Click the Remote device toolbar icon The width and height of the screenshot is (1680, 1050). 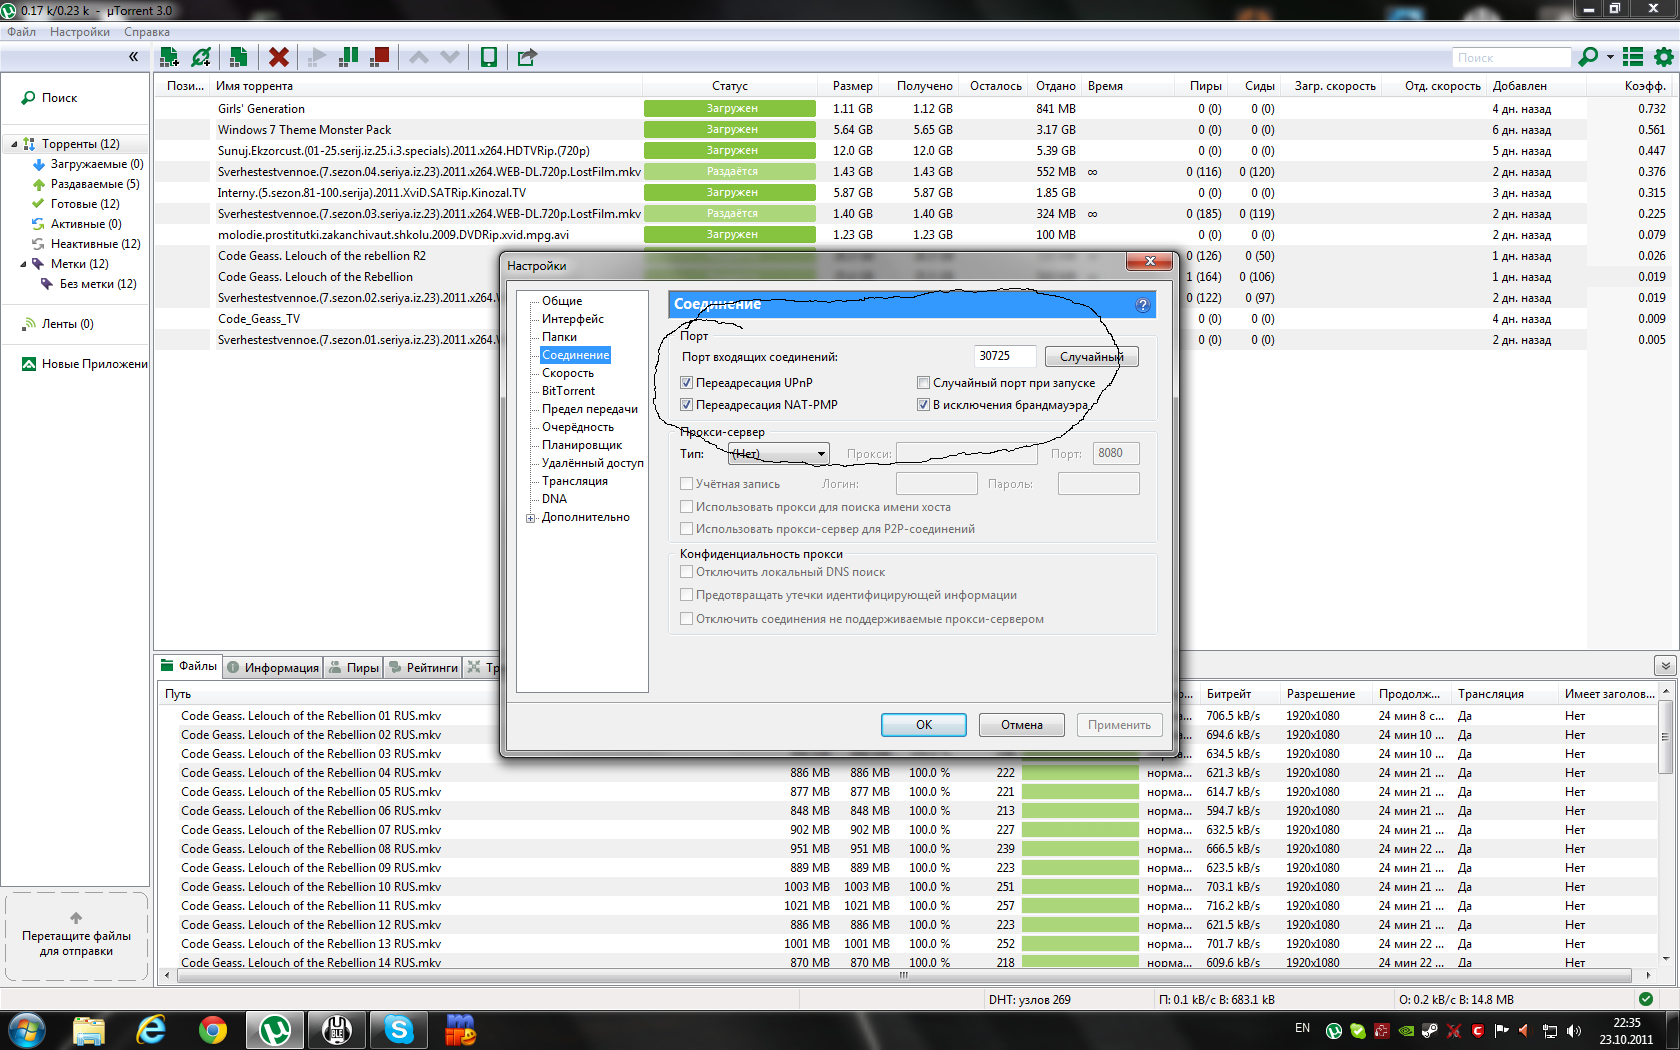(x=488, y=57)
